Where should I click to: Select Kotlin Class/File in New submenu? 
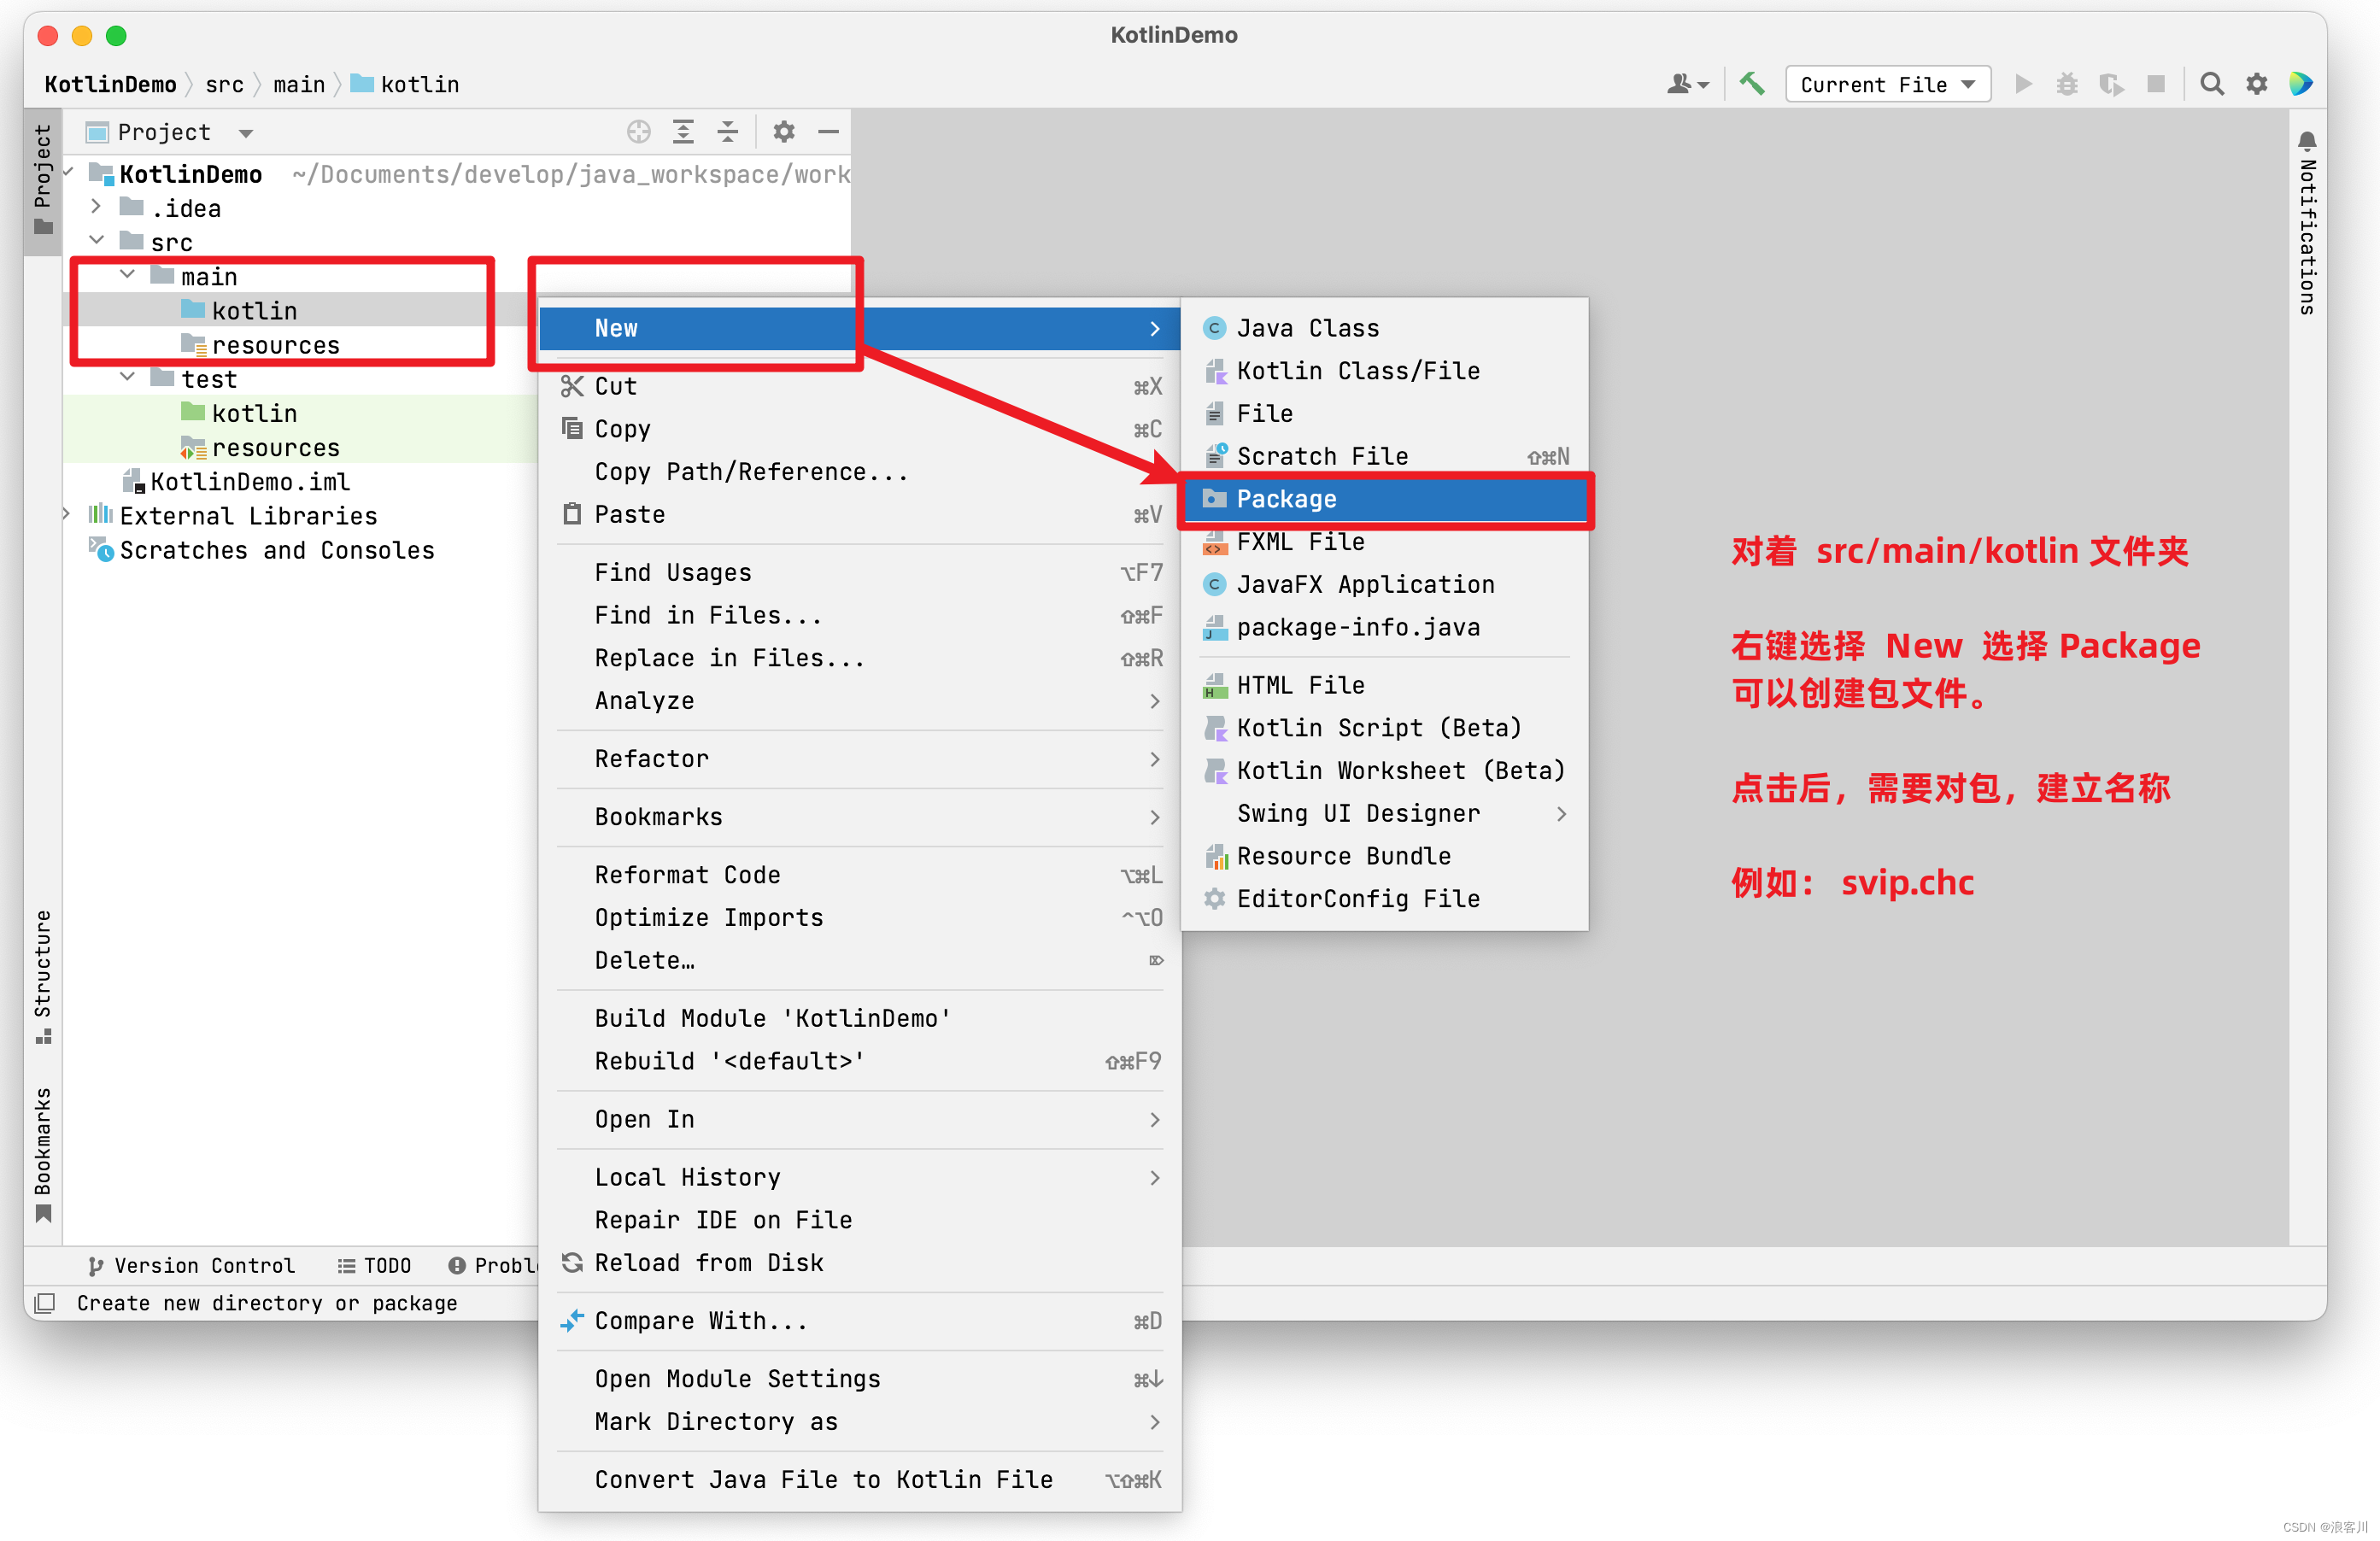point(1384,371)
